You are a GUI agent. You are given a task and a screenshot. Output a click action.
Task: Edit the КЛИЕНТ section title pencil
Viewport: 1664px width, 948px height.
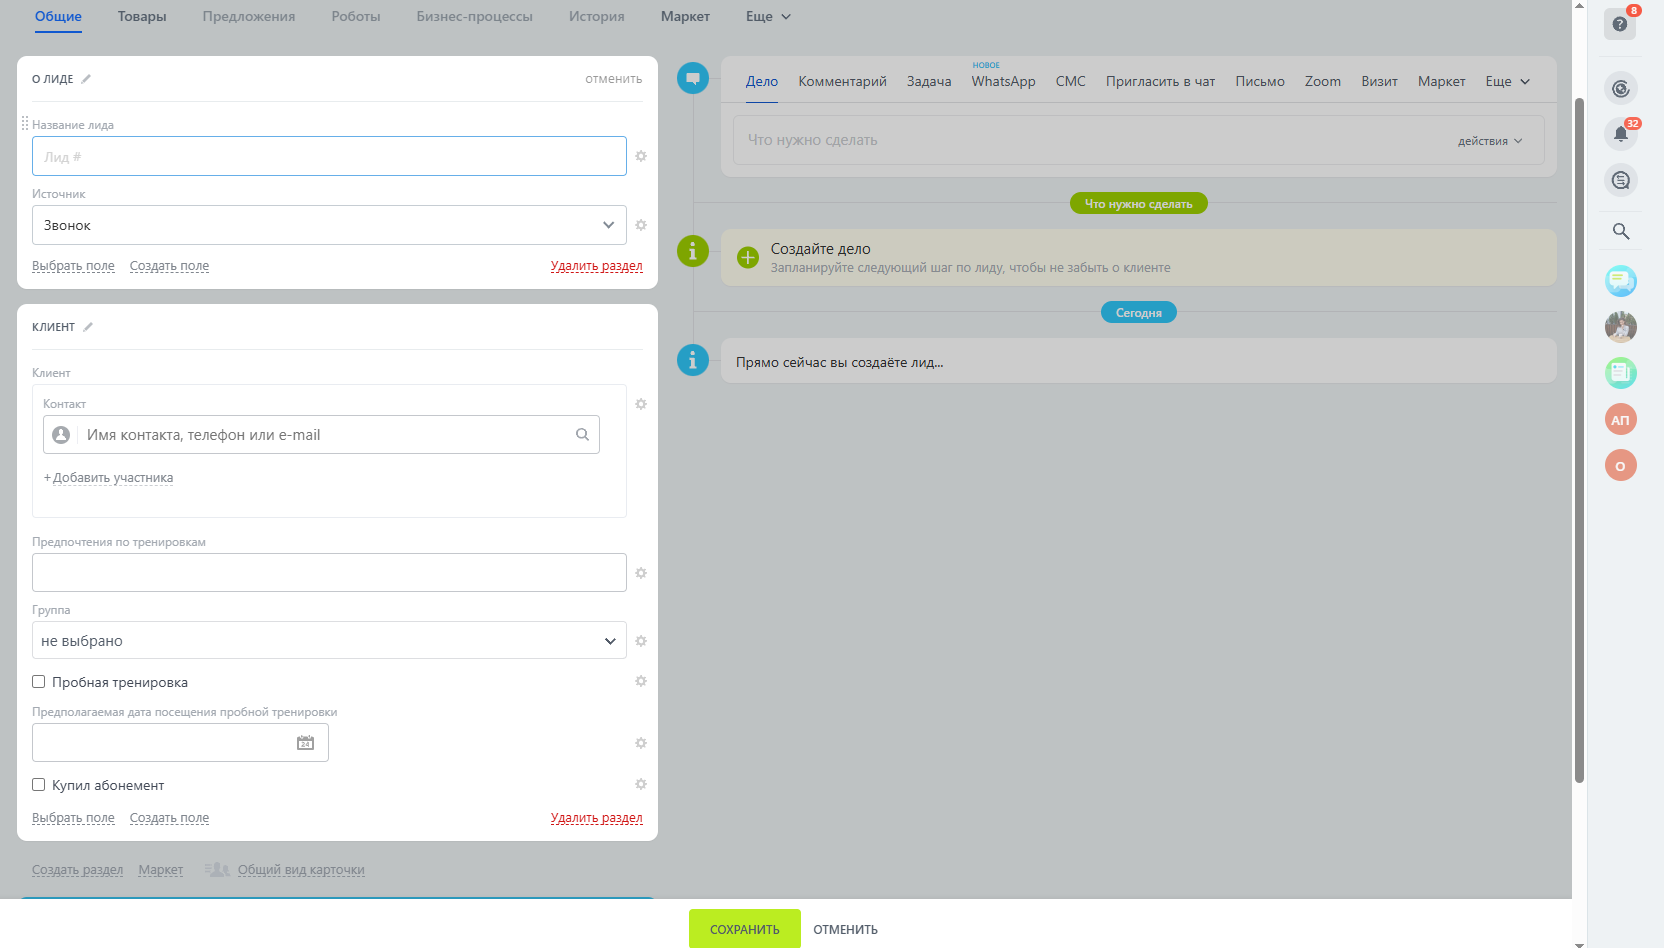[x=88, y=327]
